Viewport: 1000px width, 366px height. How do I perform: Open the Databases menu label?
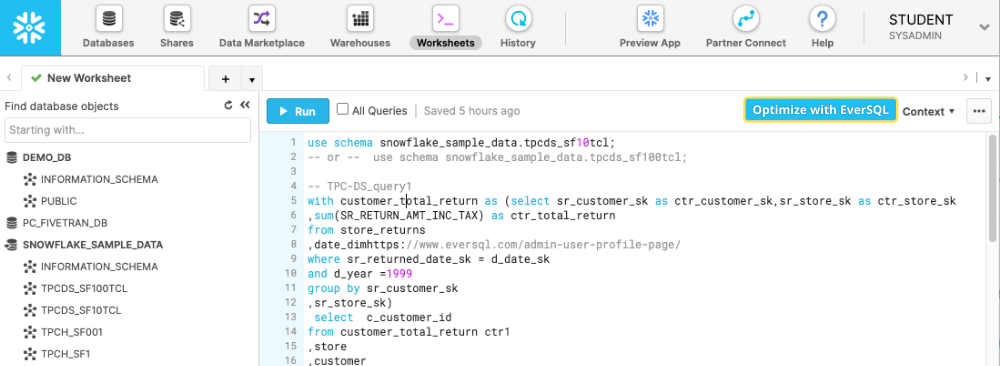(x=108, y=43)
